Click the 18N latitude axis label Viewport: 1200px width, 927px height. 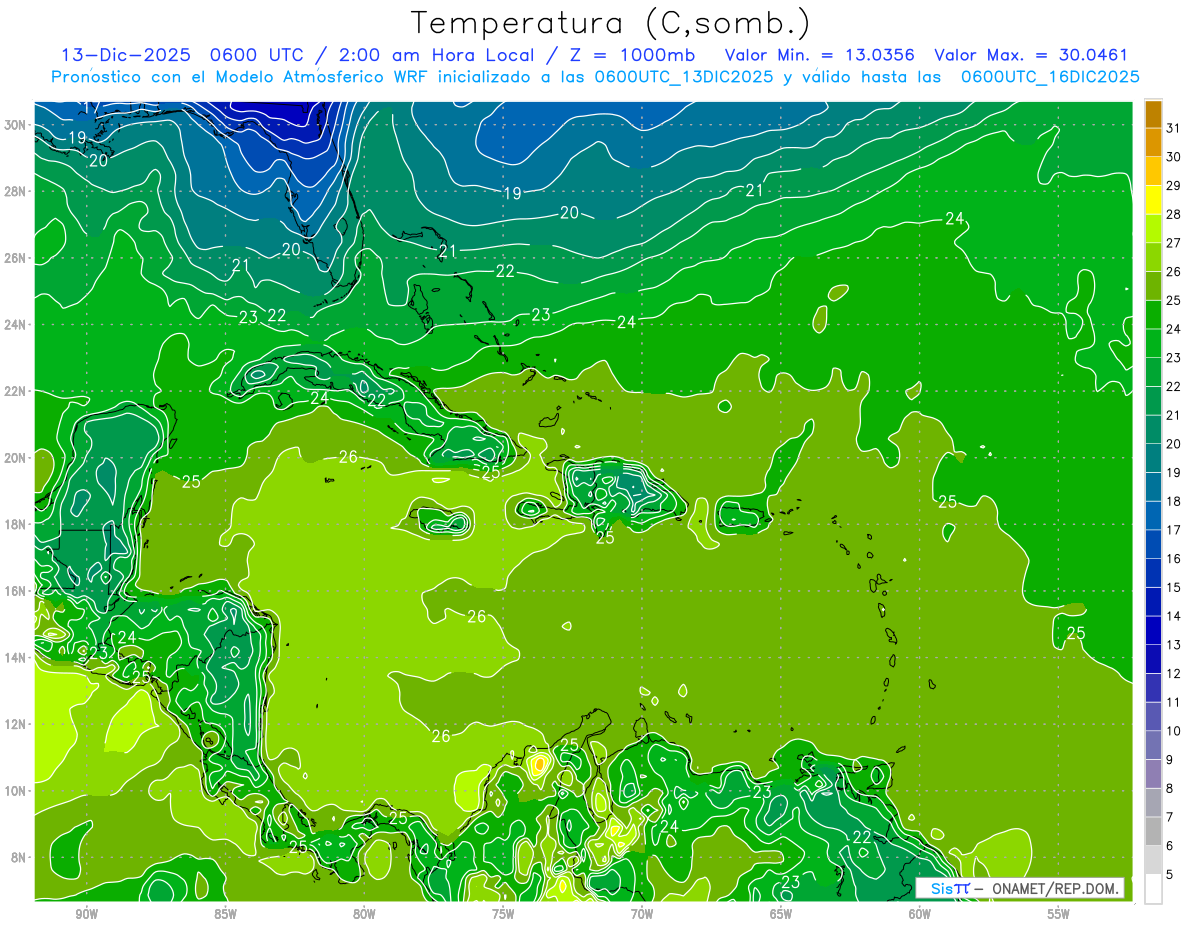tap(15, 524)
